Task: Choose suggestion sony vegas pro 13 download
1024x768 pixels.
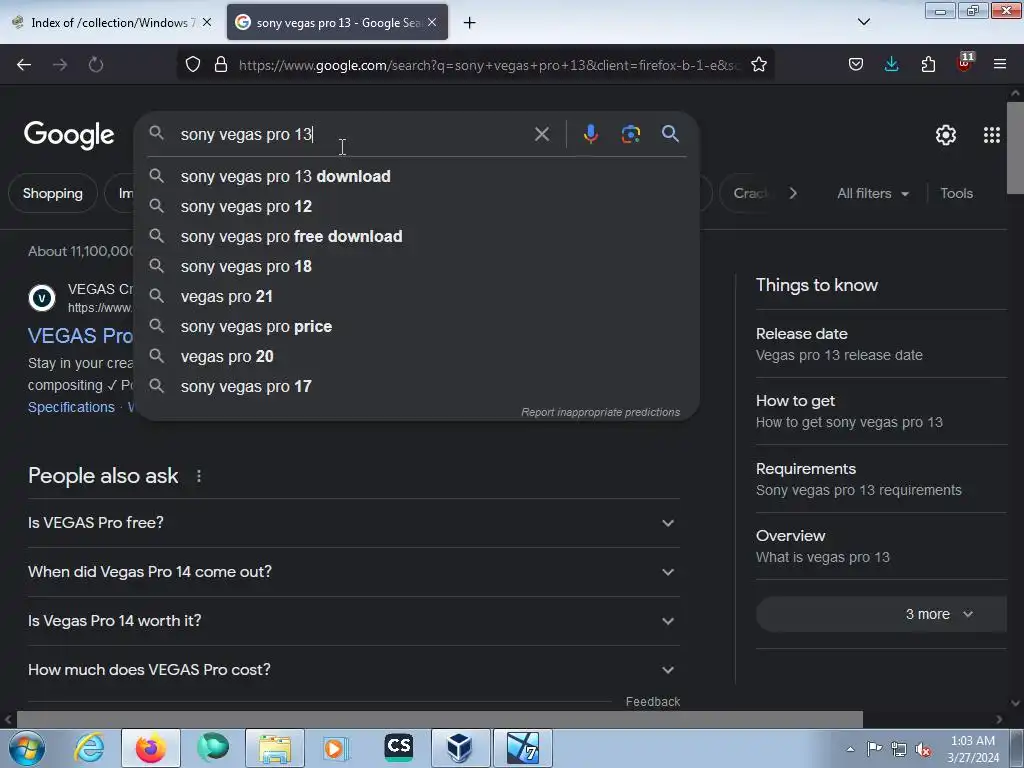Action: pyautogui.click(x=417, y=176)
